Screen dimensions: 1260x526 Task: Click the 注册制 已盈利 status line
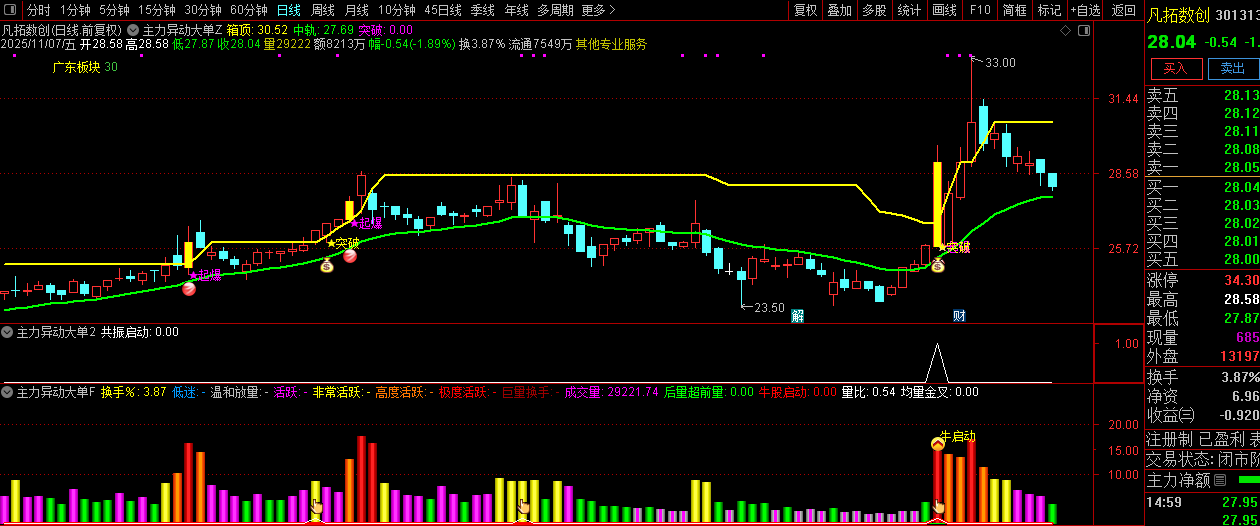point(1203,439)
